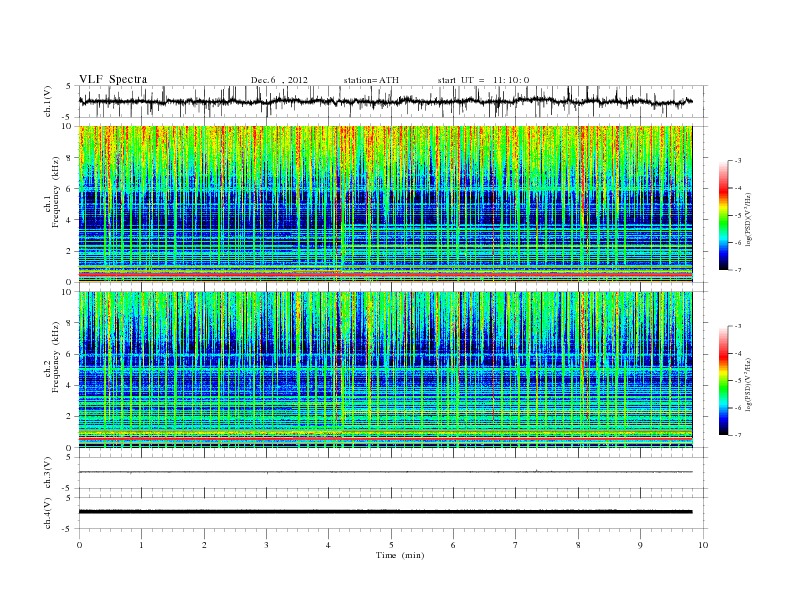792x612 pixels.
Task: Click time axis tick label "7"
Action: click(516, 545)
